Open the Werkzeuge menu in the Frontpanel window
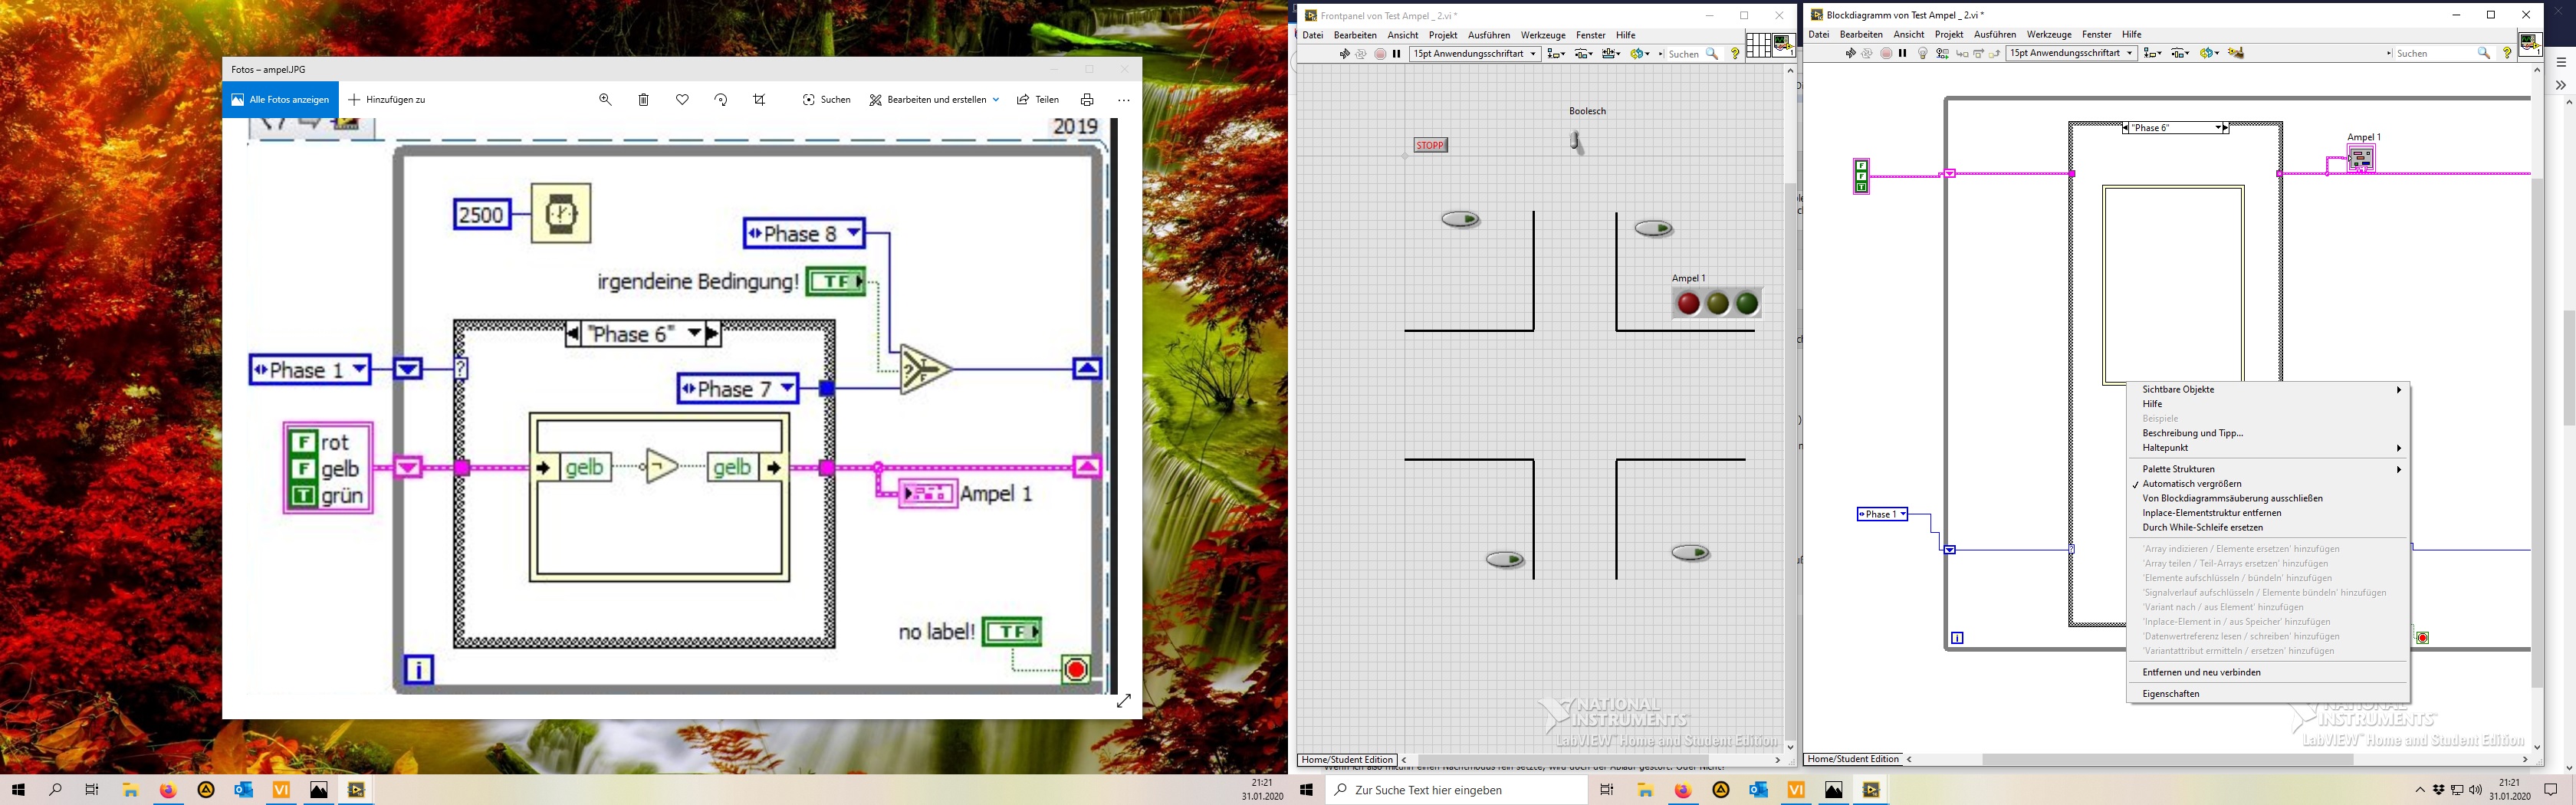 [x=1543, y=35]
